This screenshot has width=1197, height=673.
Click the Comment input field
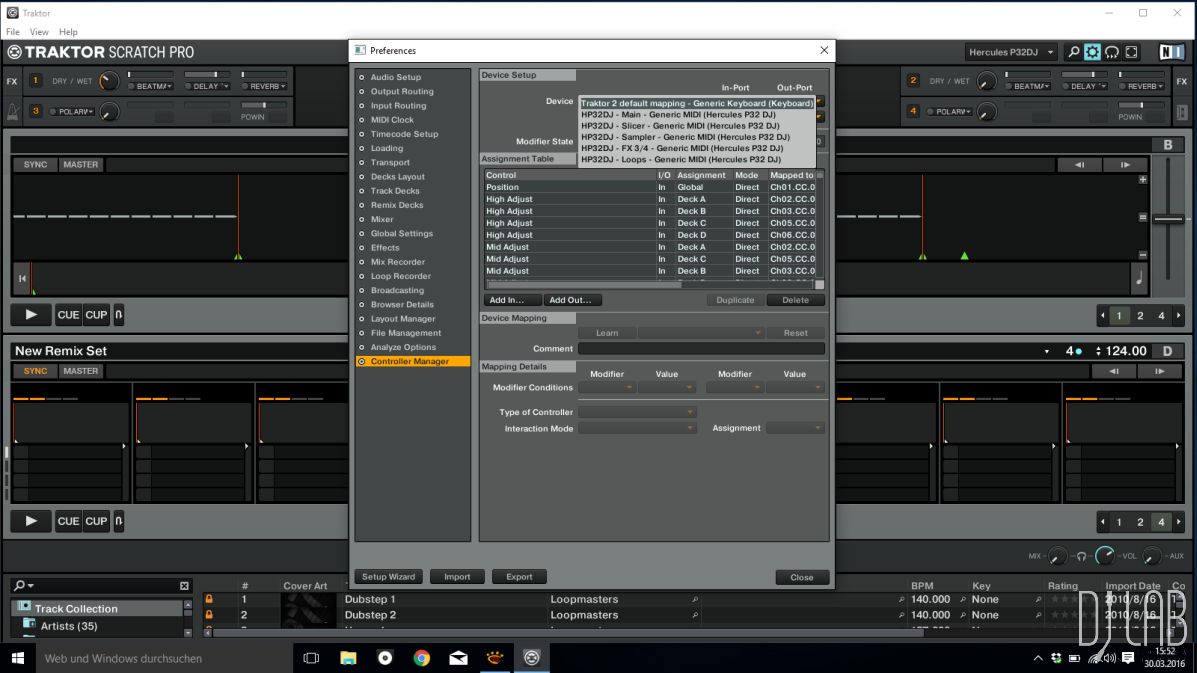click(701, 349)
